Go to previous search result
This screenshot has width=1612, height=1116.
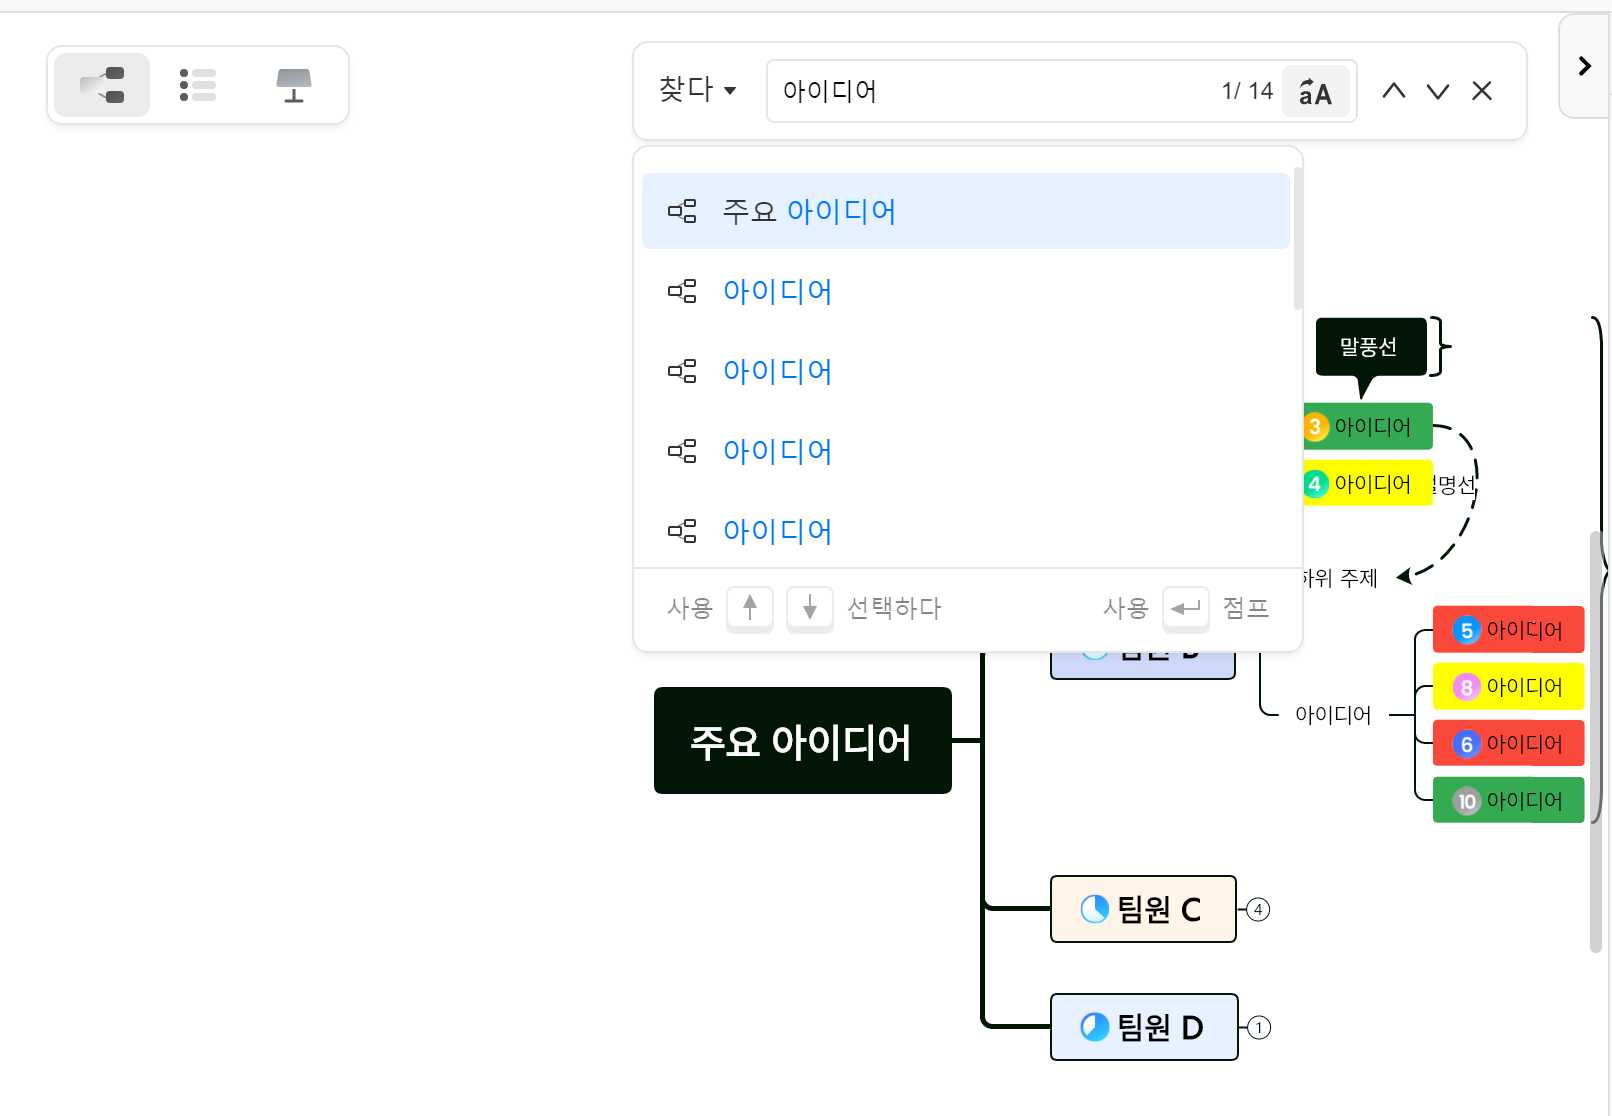1394,91
